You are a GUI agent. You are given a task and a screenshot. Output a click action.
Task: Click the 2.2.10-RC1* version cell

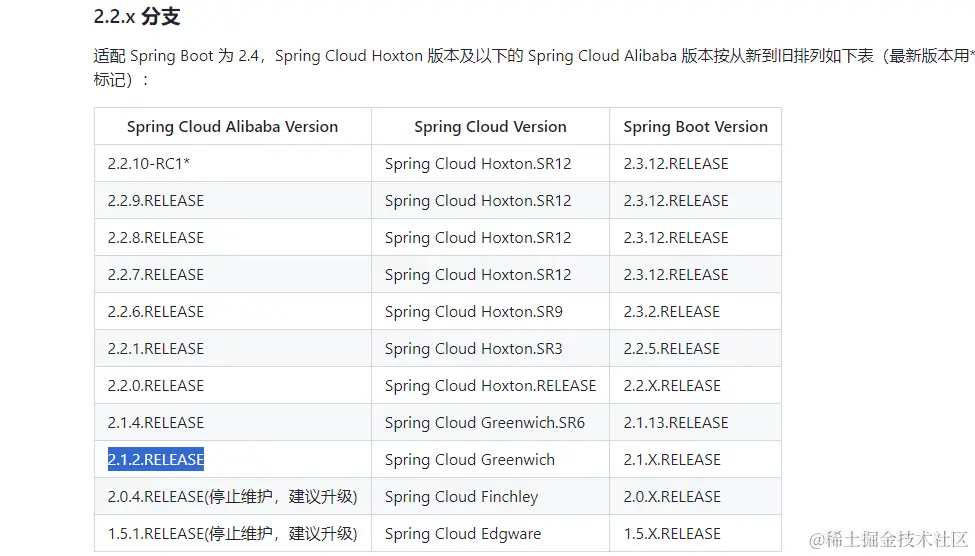tap(149, 164)
